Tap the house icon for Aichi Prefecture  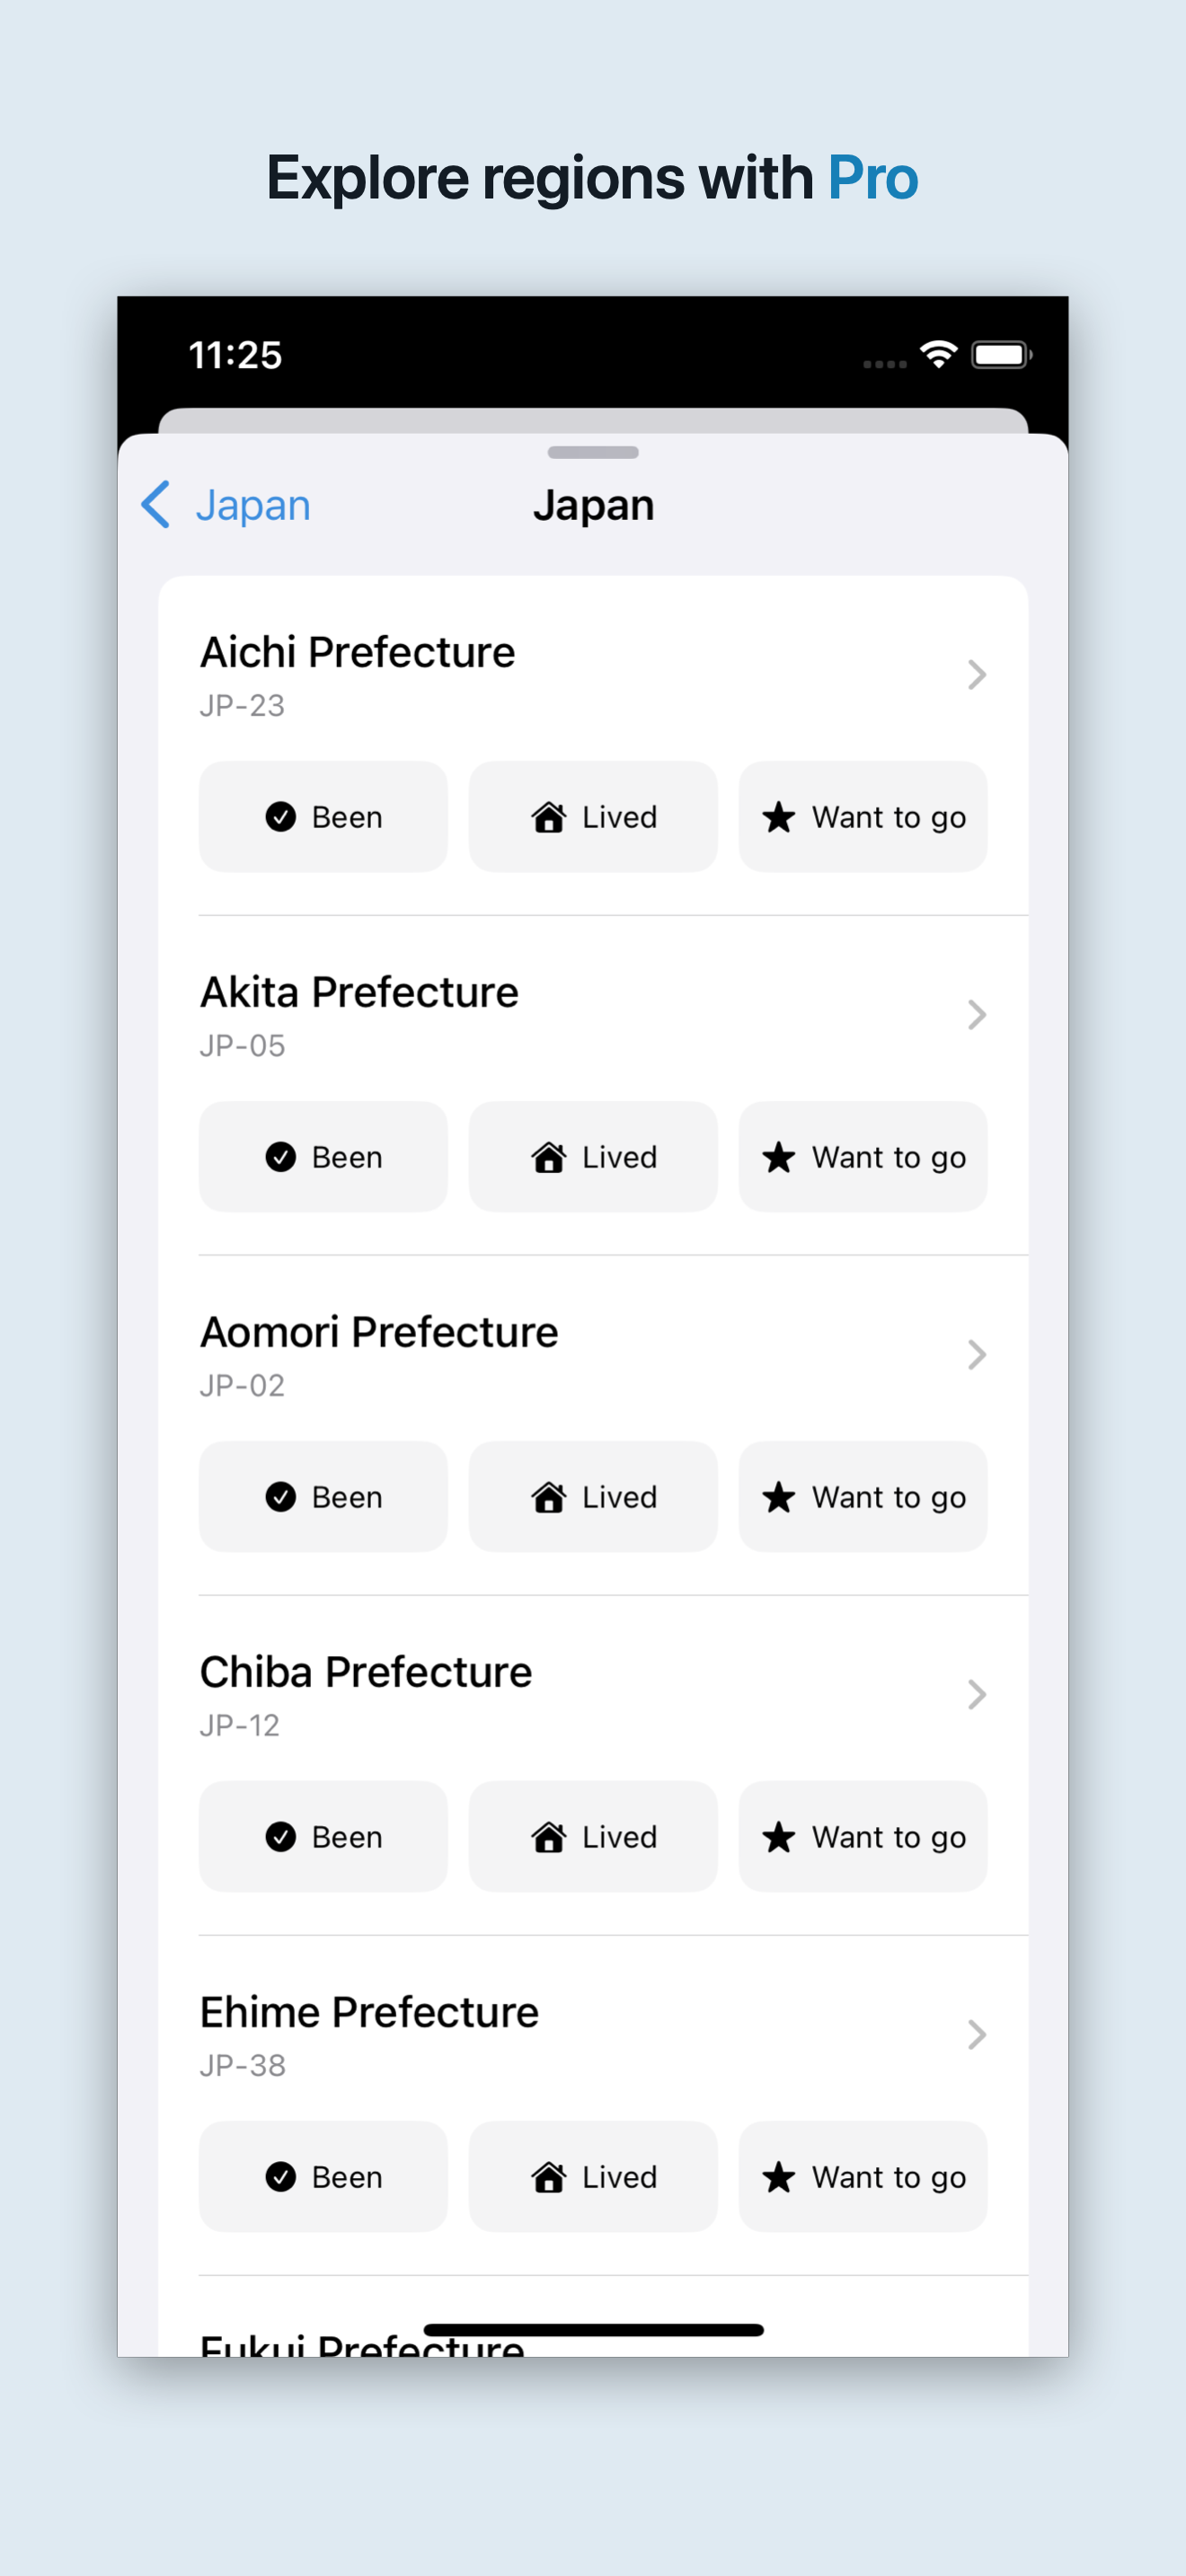548,817
